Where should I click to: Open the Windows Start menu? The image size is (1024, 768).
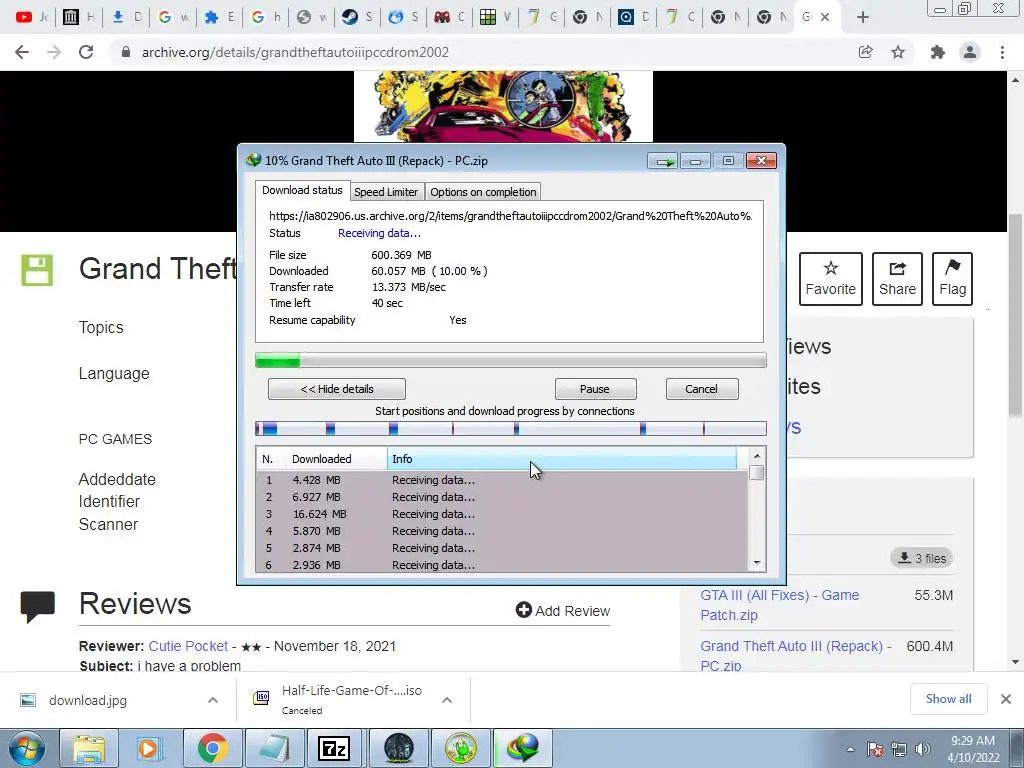(26, 748)
